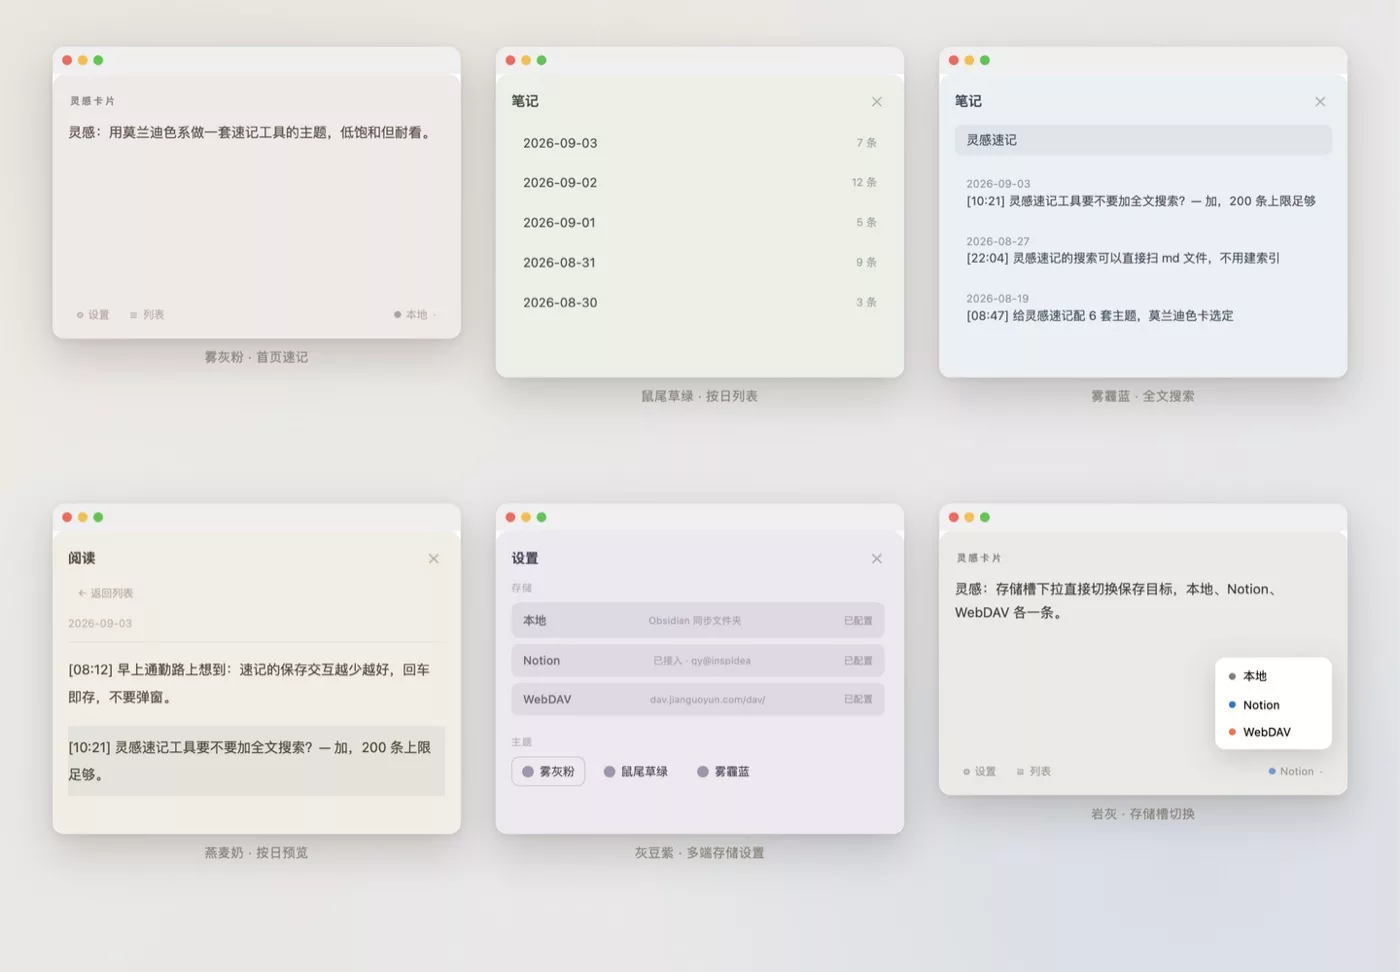Open 设置 in the 雾灰粉 首页速记 window
1400x972 pixels.
click(x=93, y=315)
